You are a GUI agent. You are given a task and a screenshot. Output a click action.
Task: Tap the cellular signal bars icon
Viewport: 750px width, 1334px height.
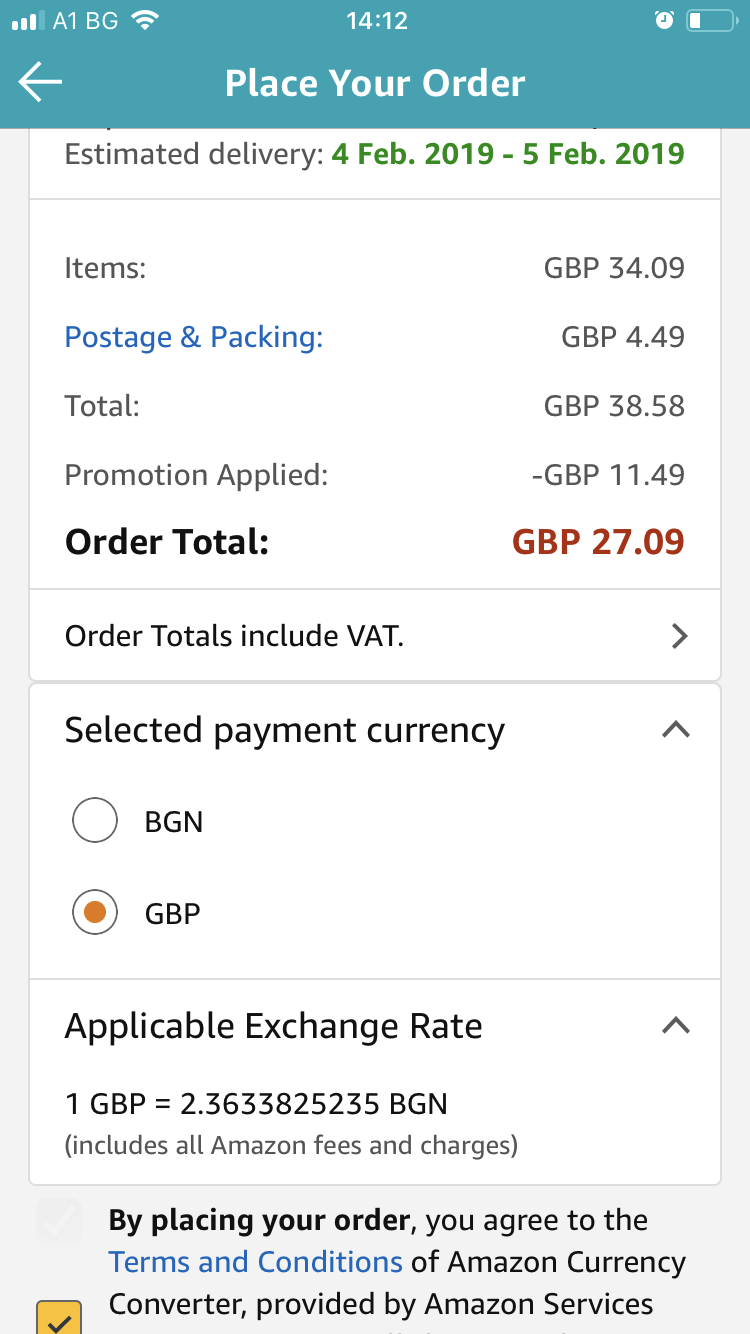[x=29, y=21]
